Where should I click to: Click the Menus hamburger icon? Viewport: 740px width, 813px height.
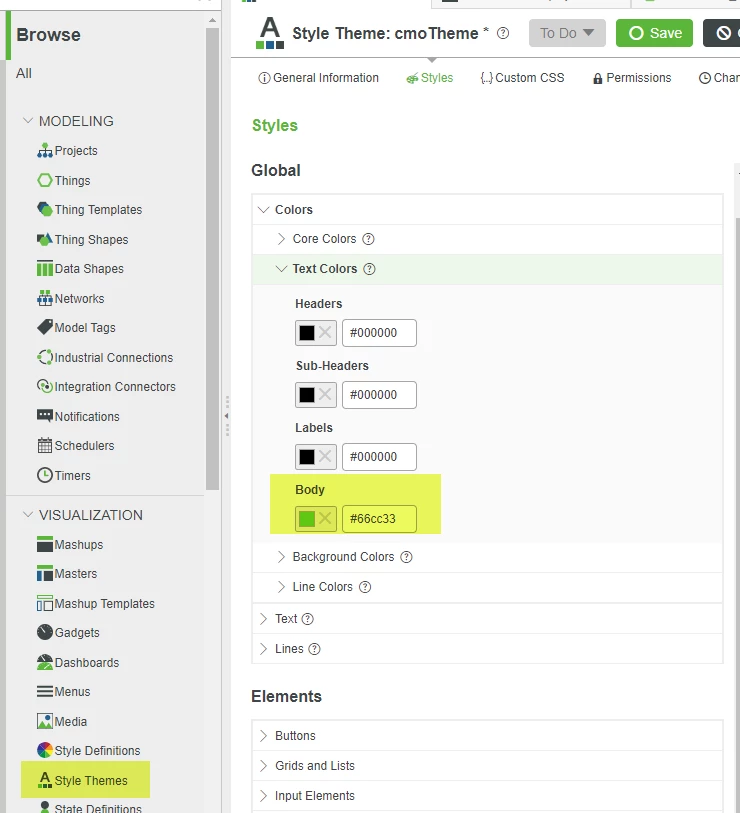pos(45,692)
